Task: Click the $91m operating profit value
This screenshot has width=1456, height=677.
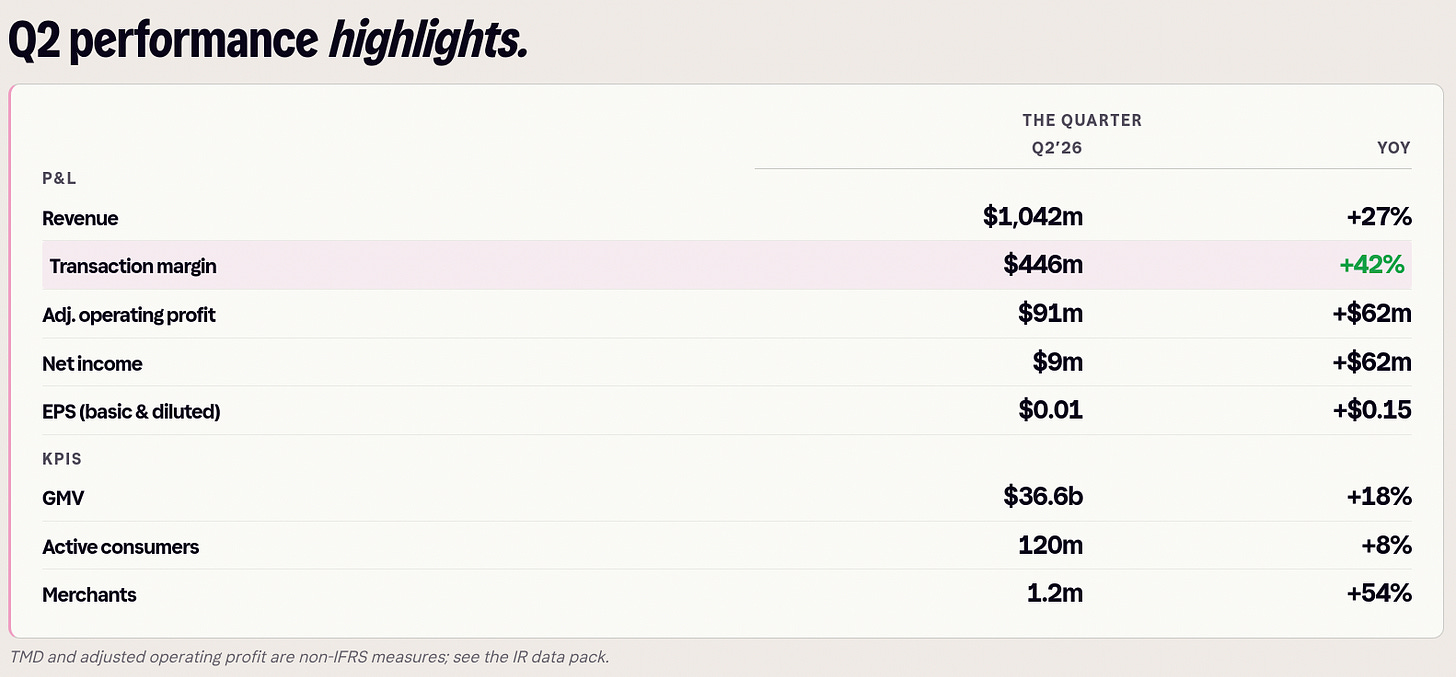Action: point(1050,314)
